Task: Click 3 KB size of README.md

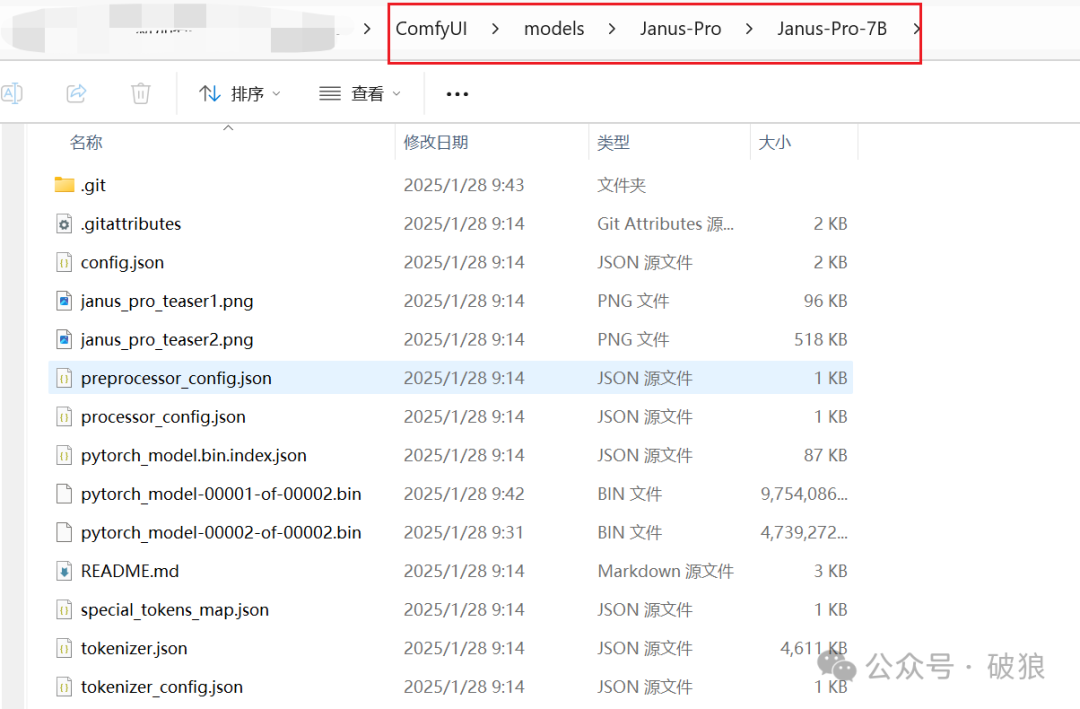Action: (x=830, y=571)
